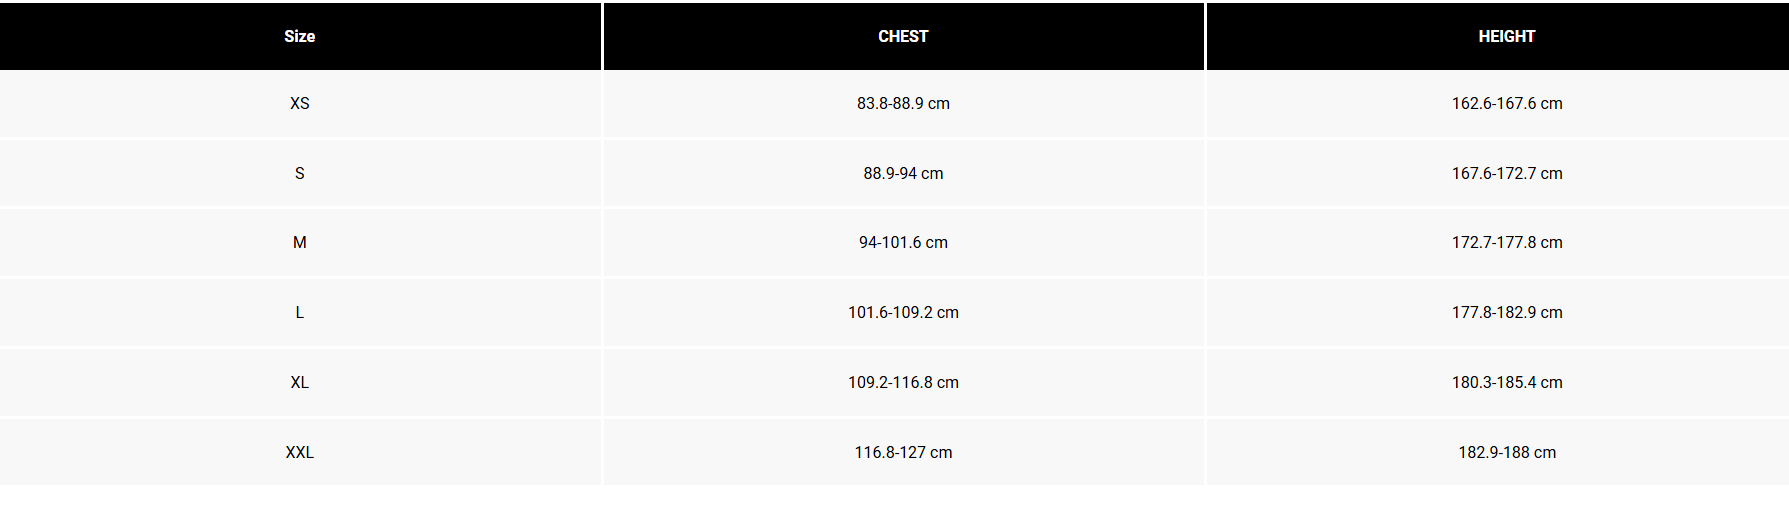This screenshot has width=1789, height=508.
Task: Click chest value 116.8-127 cm
Action: click(903, 452)
